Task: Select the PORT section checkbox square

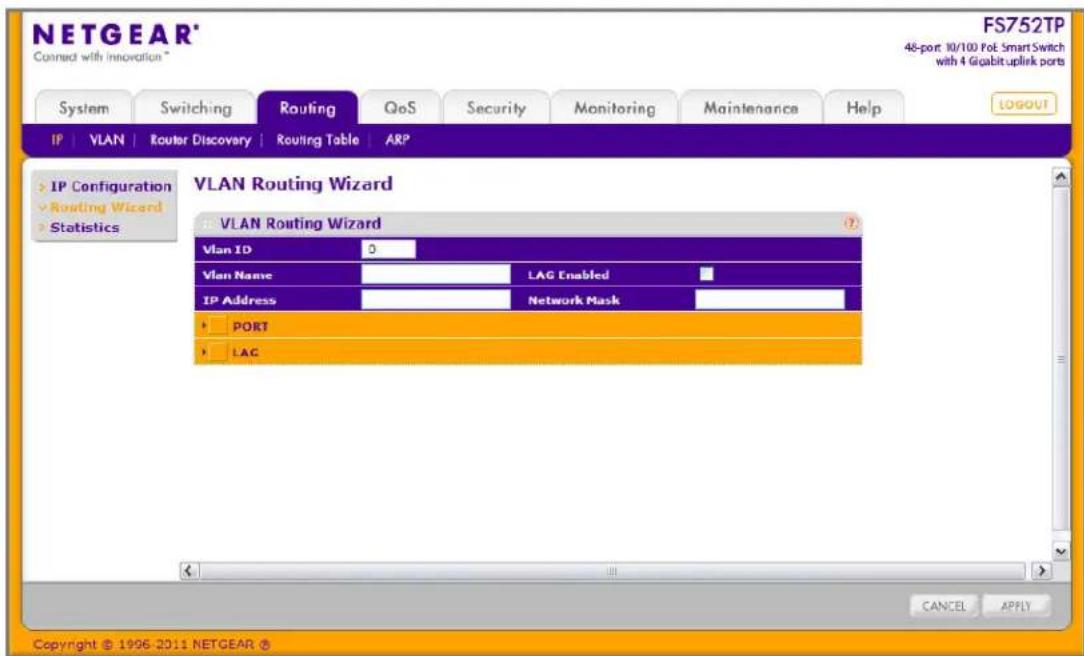Action: (x=218, y=326)
